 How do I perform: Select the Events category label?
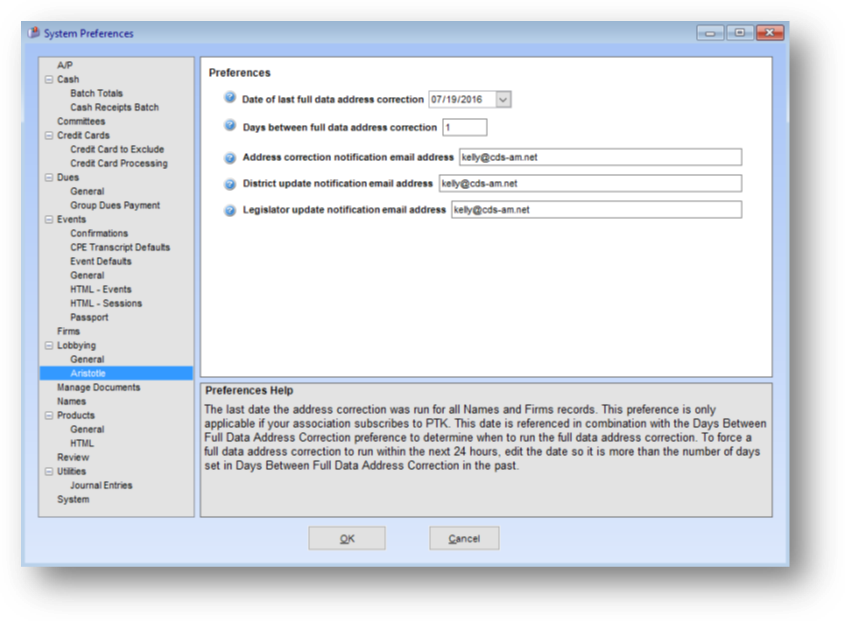(71, 219)
